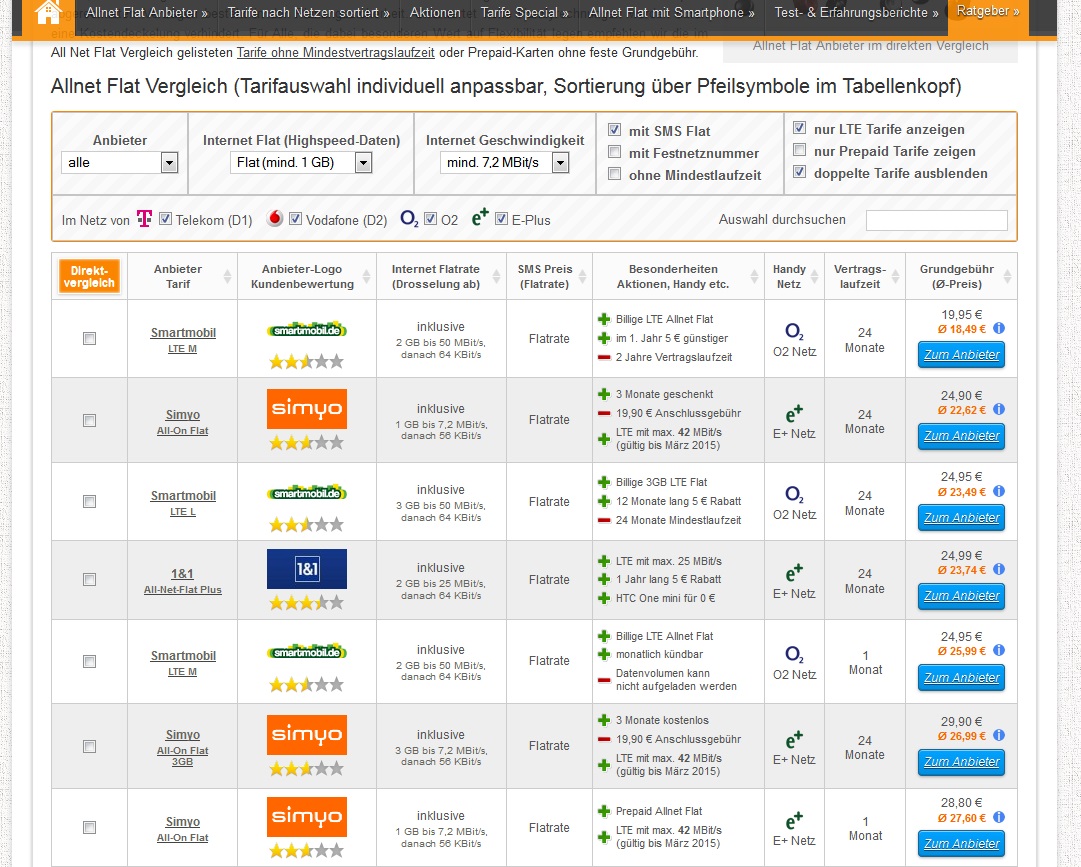Click the Direktvergleich button
1081x867 pixels.
click(x=89, y=276)
